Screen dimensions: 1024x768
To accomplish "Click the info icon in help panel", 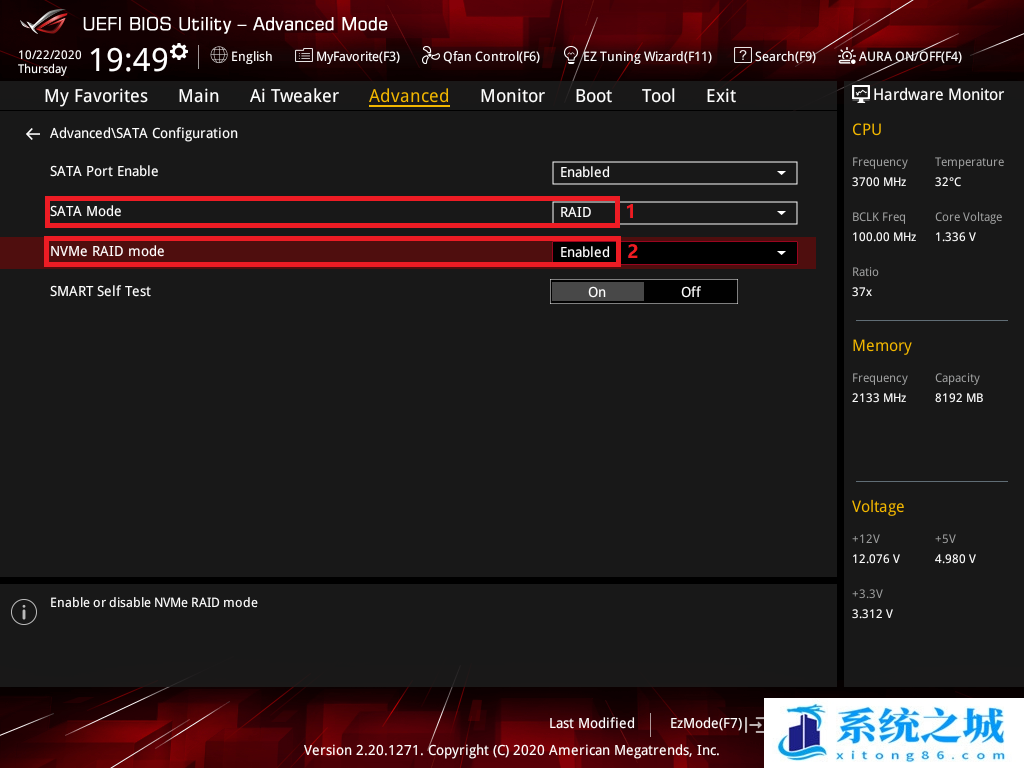I will (24, 612).
